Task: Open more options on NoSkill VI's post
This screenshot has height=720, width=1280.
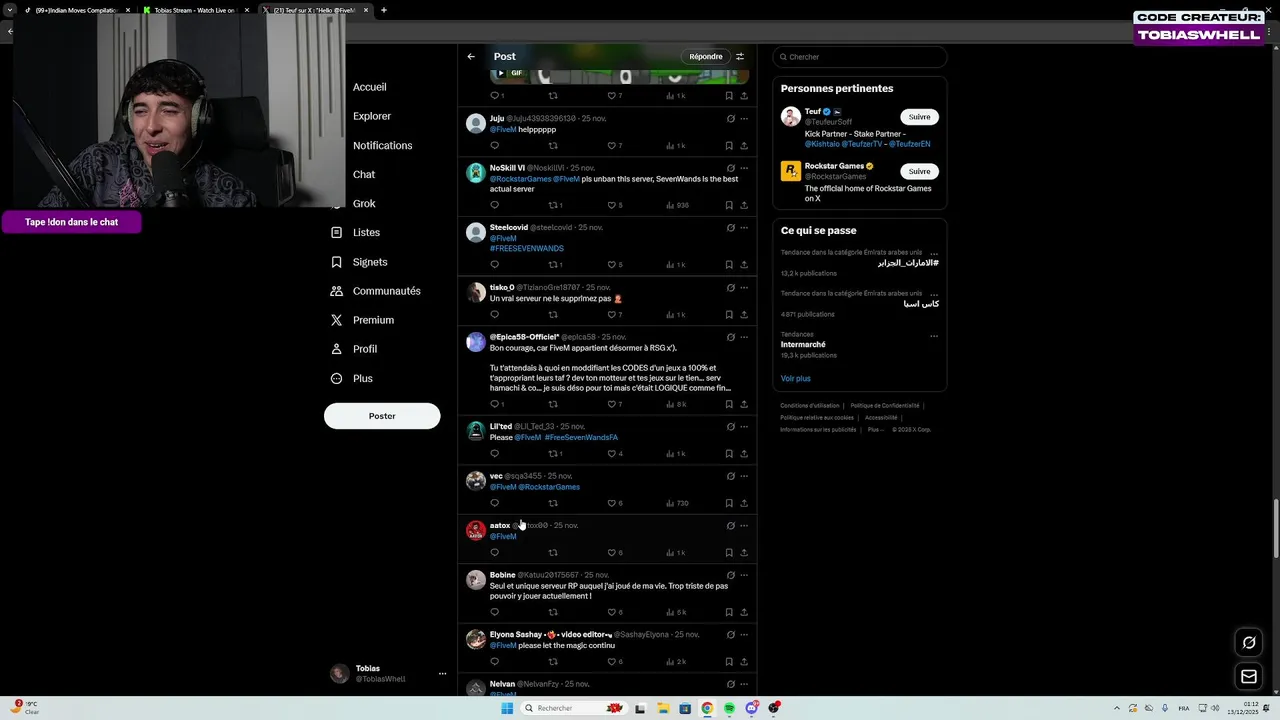Action: [x=744, y=168]
